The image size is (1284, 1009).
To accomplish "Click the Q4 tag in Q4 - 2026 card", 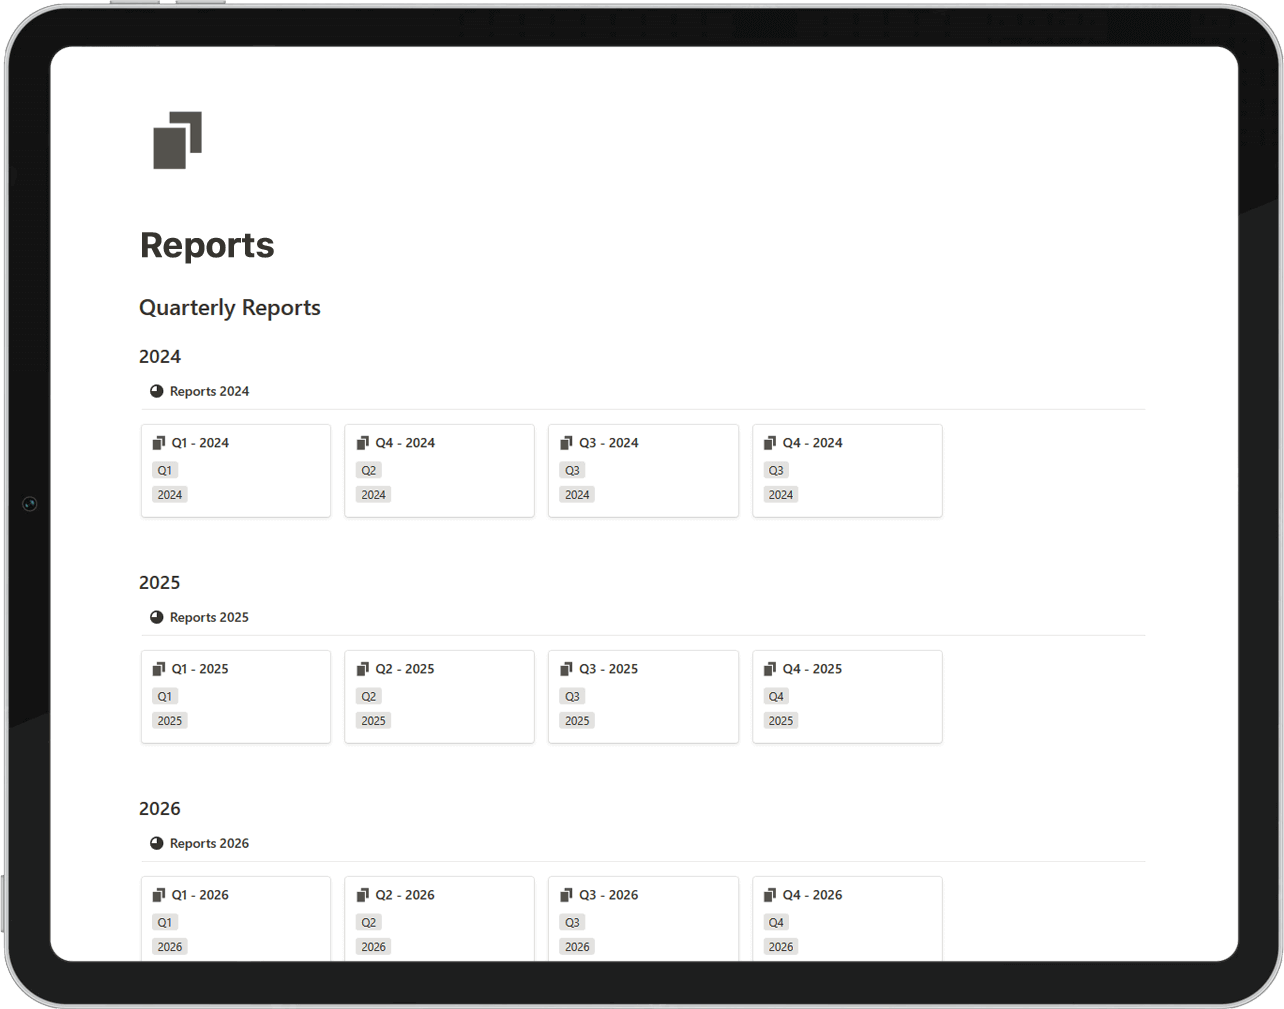I will click(776, 922).
